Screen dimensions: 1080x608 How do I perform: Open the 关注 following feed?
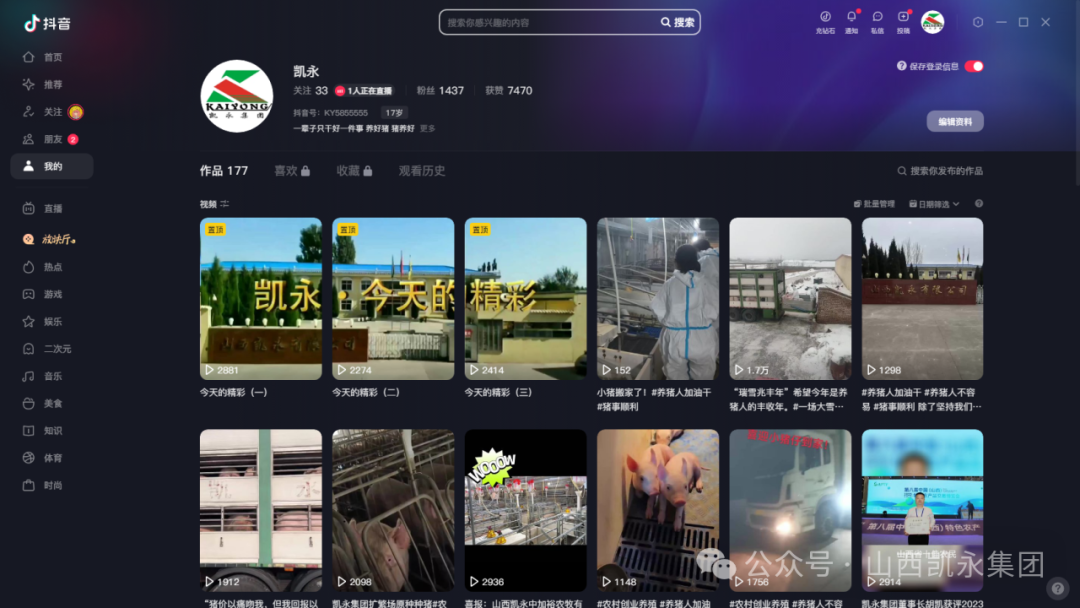pyautogui.click(x=52, y=112)
